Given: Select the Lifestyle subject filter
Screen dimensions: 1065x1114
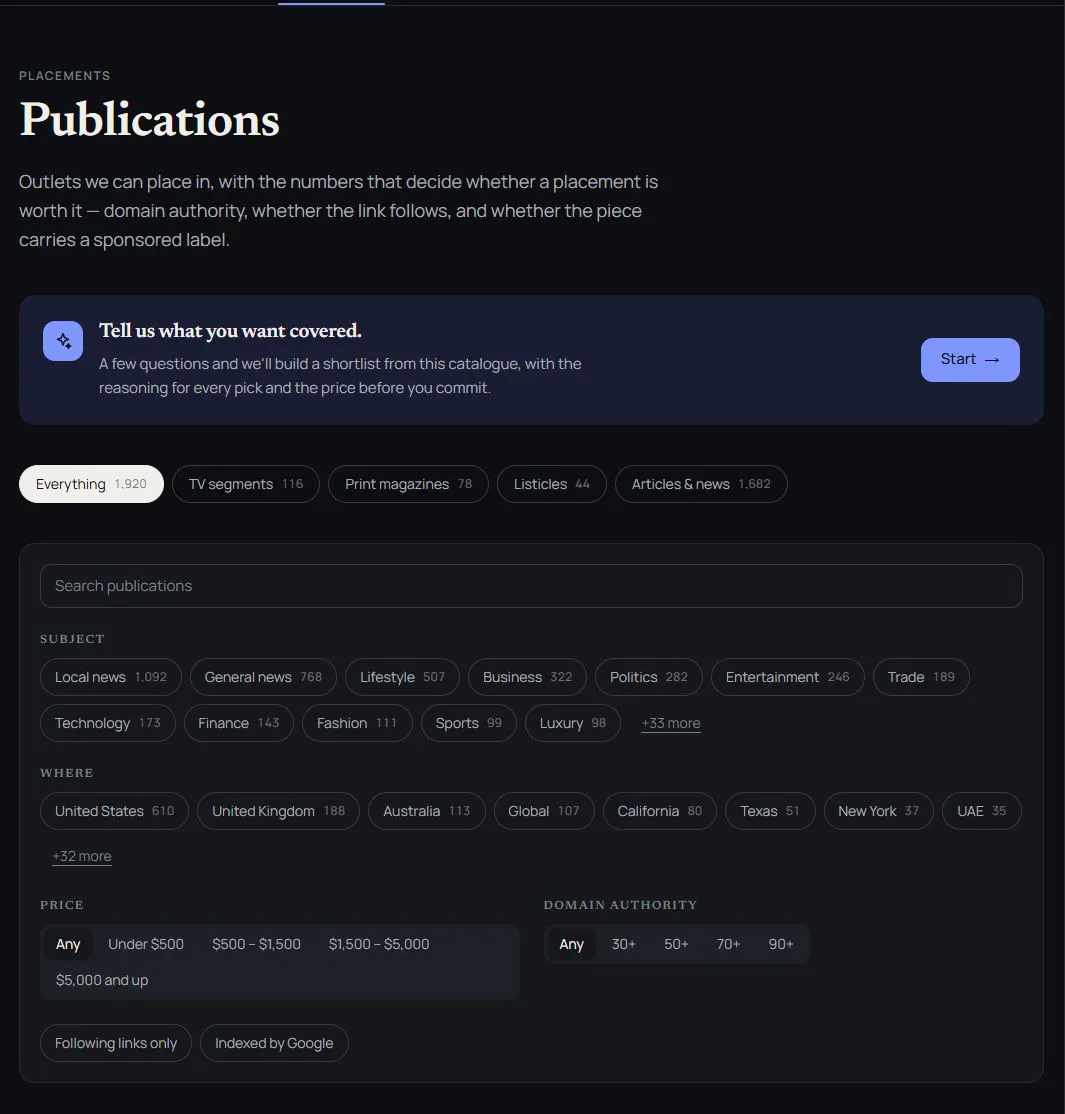Looking at the screenshot, I should click(402, 677).
